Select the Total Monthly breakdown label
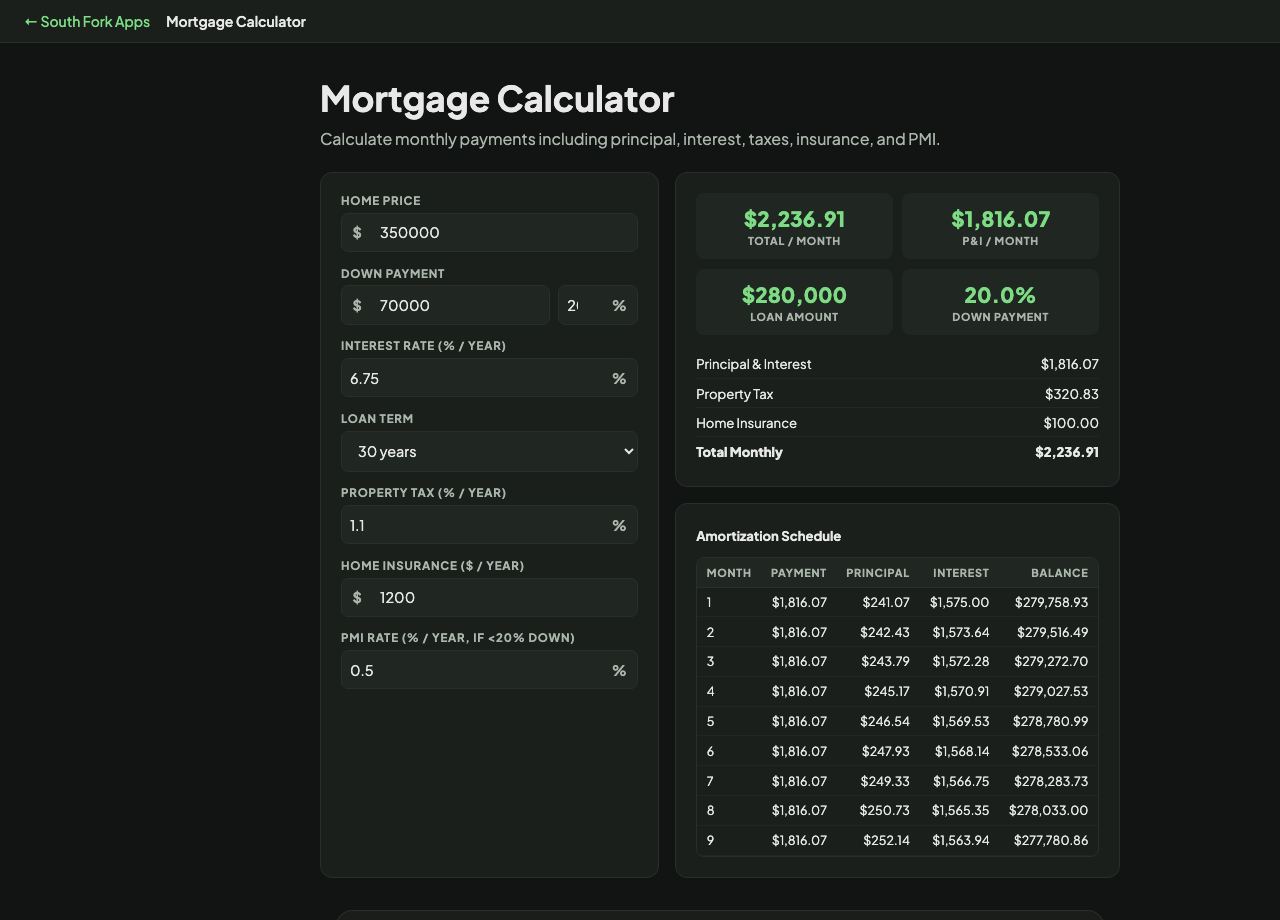The image size is (1280, 920). (739, 452)
